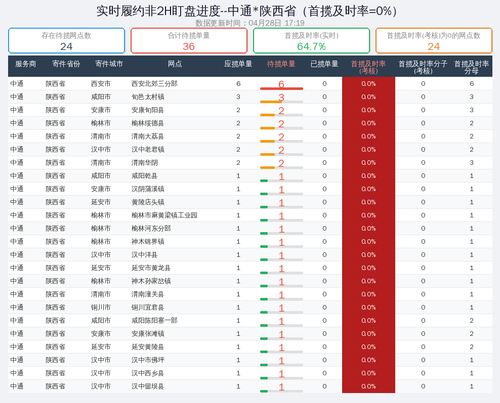Click the 寄件省份 column header

pyautogui.click(x=66, y=64)
